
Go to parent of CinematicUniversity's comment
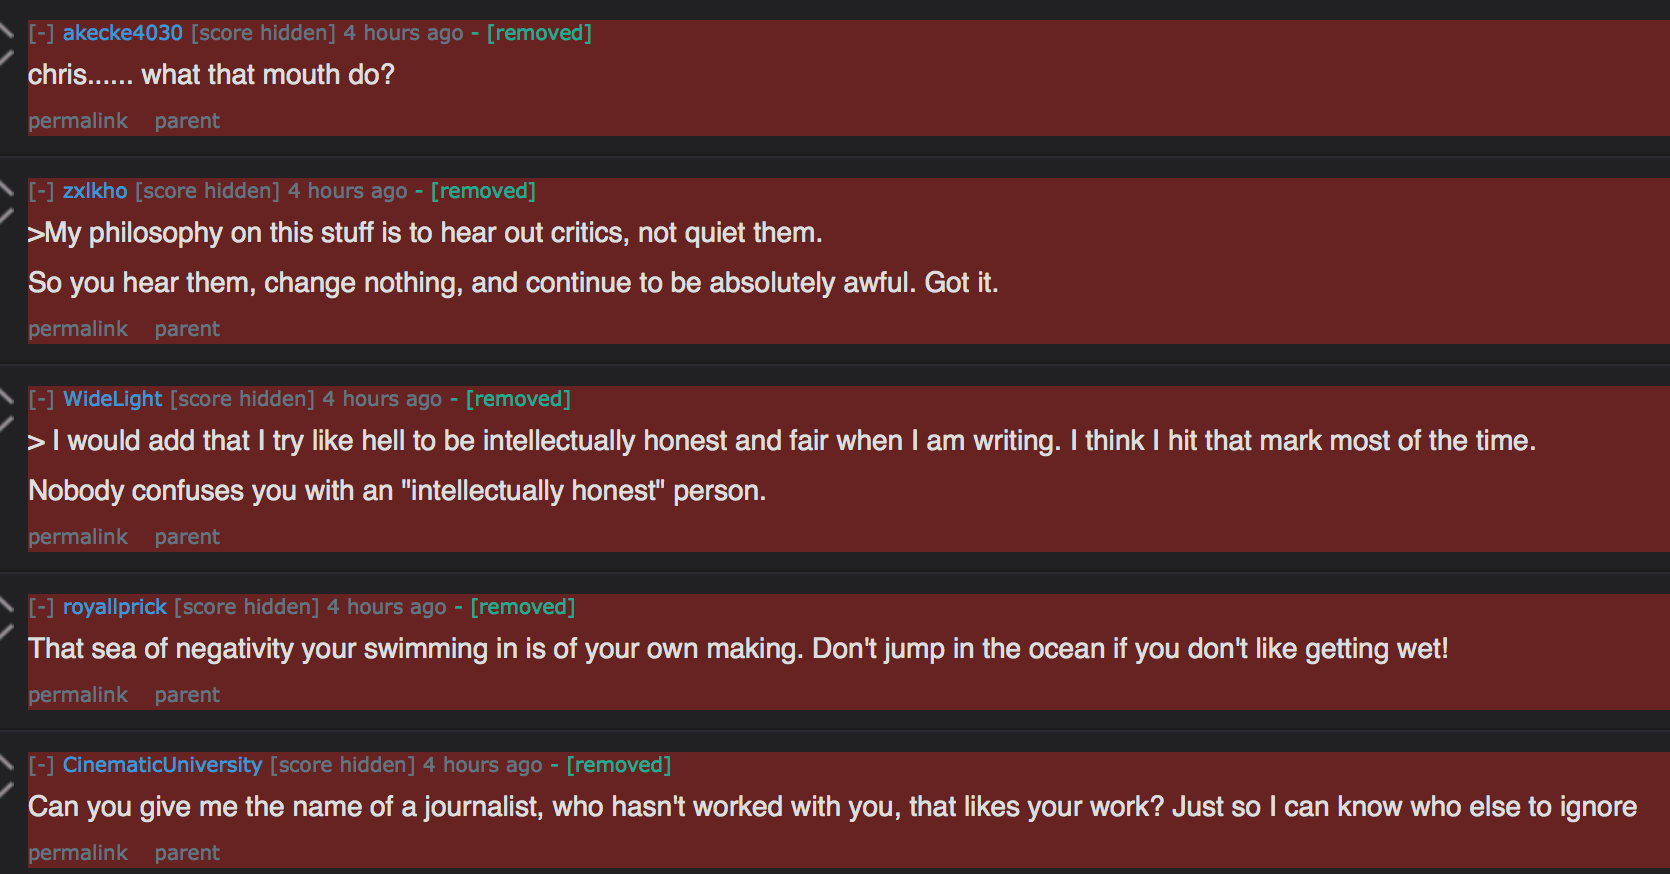(187, 853)
